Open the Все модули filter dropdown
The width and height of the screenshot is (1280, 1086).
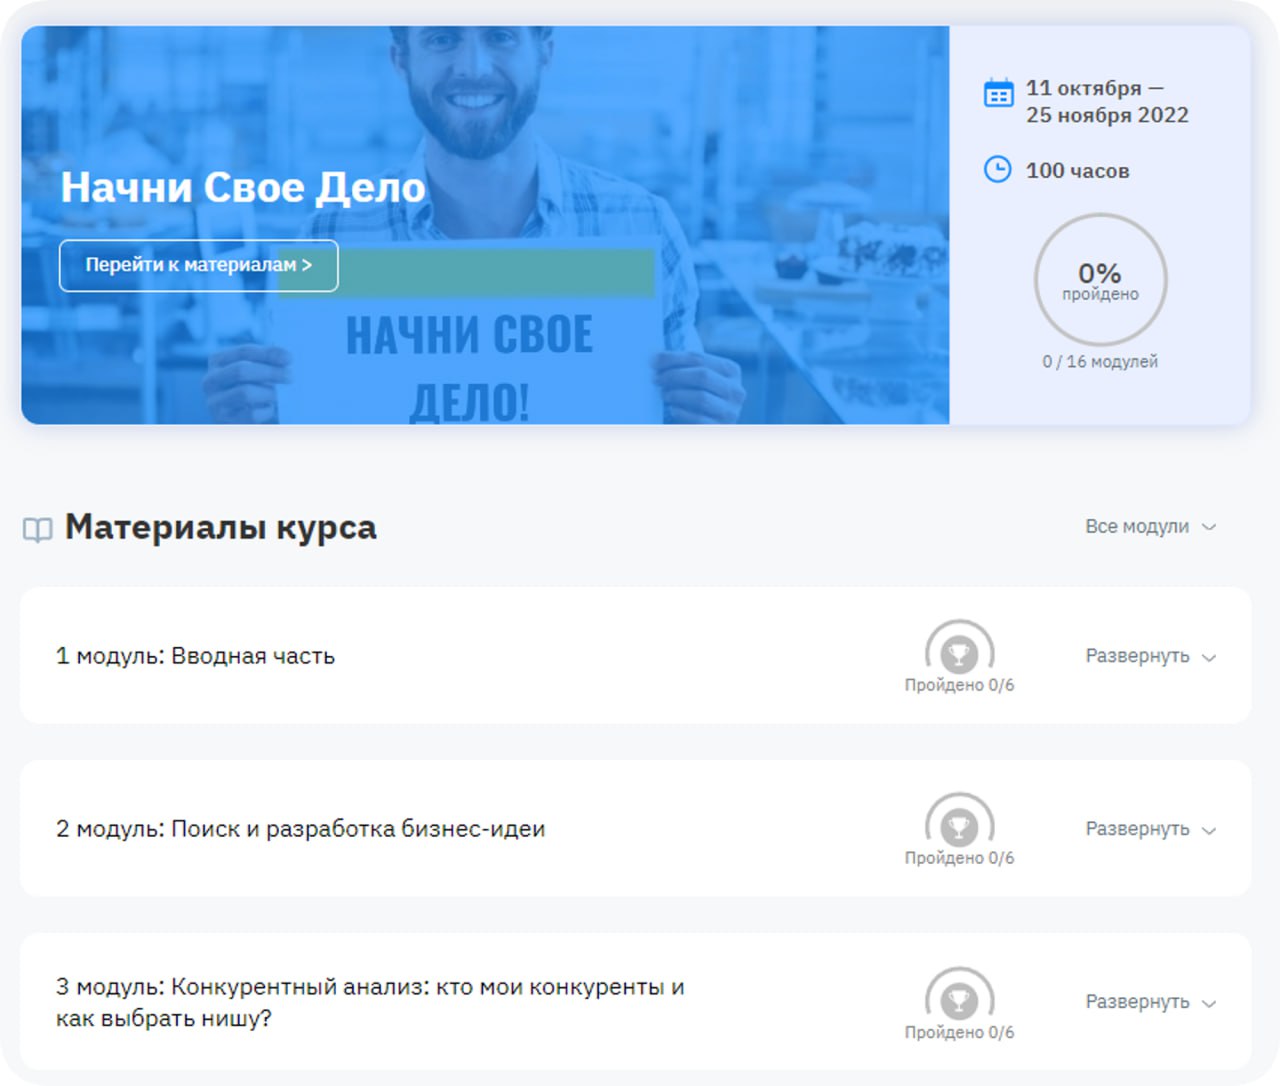pos(1151,526)
